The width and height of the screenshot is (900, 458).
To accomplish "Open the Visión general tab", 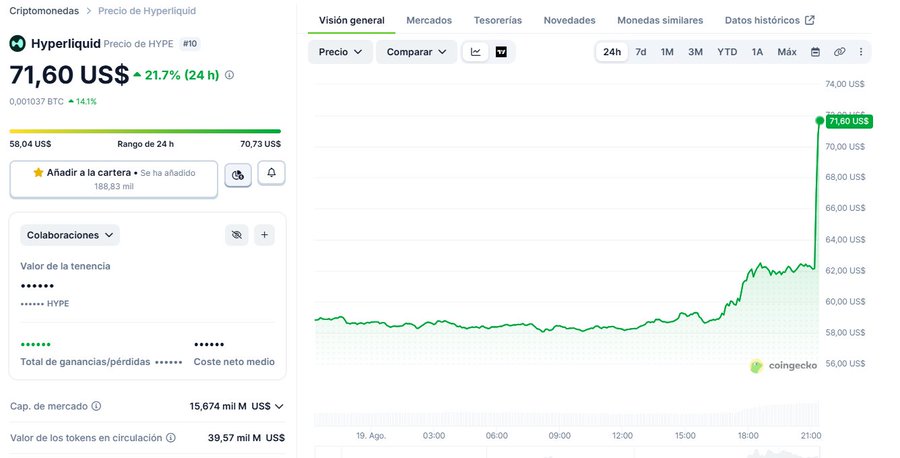I will (x=352, y=21).
